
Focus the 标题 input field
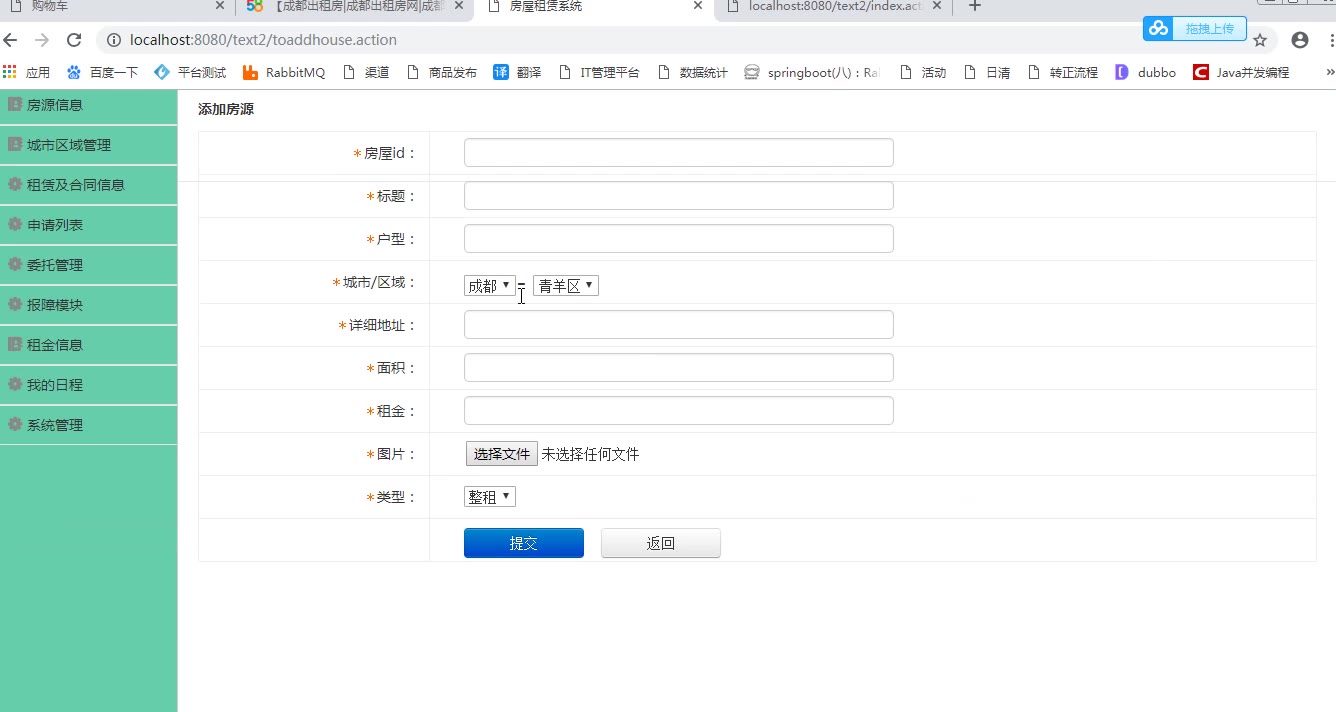pos(679,196)
